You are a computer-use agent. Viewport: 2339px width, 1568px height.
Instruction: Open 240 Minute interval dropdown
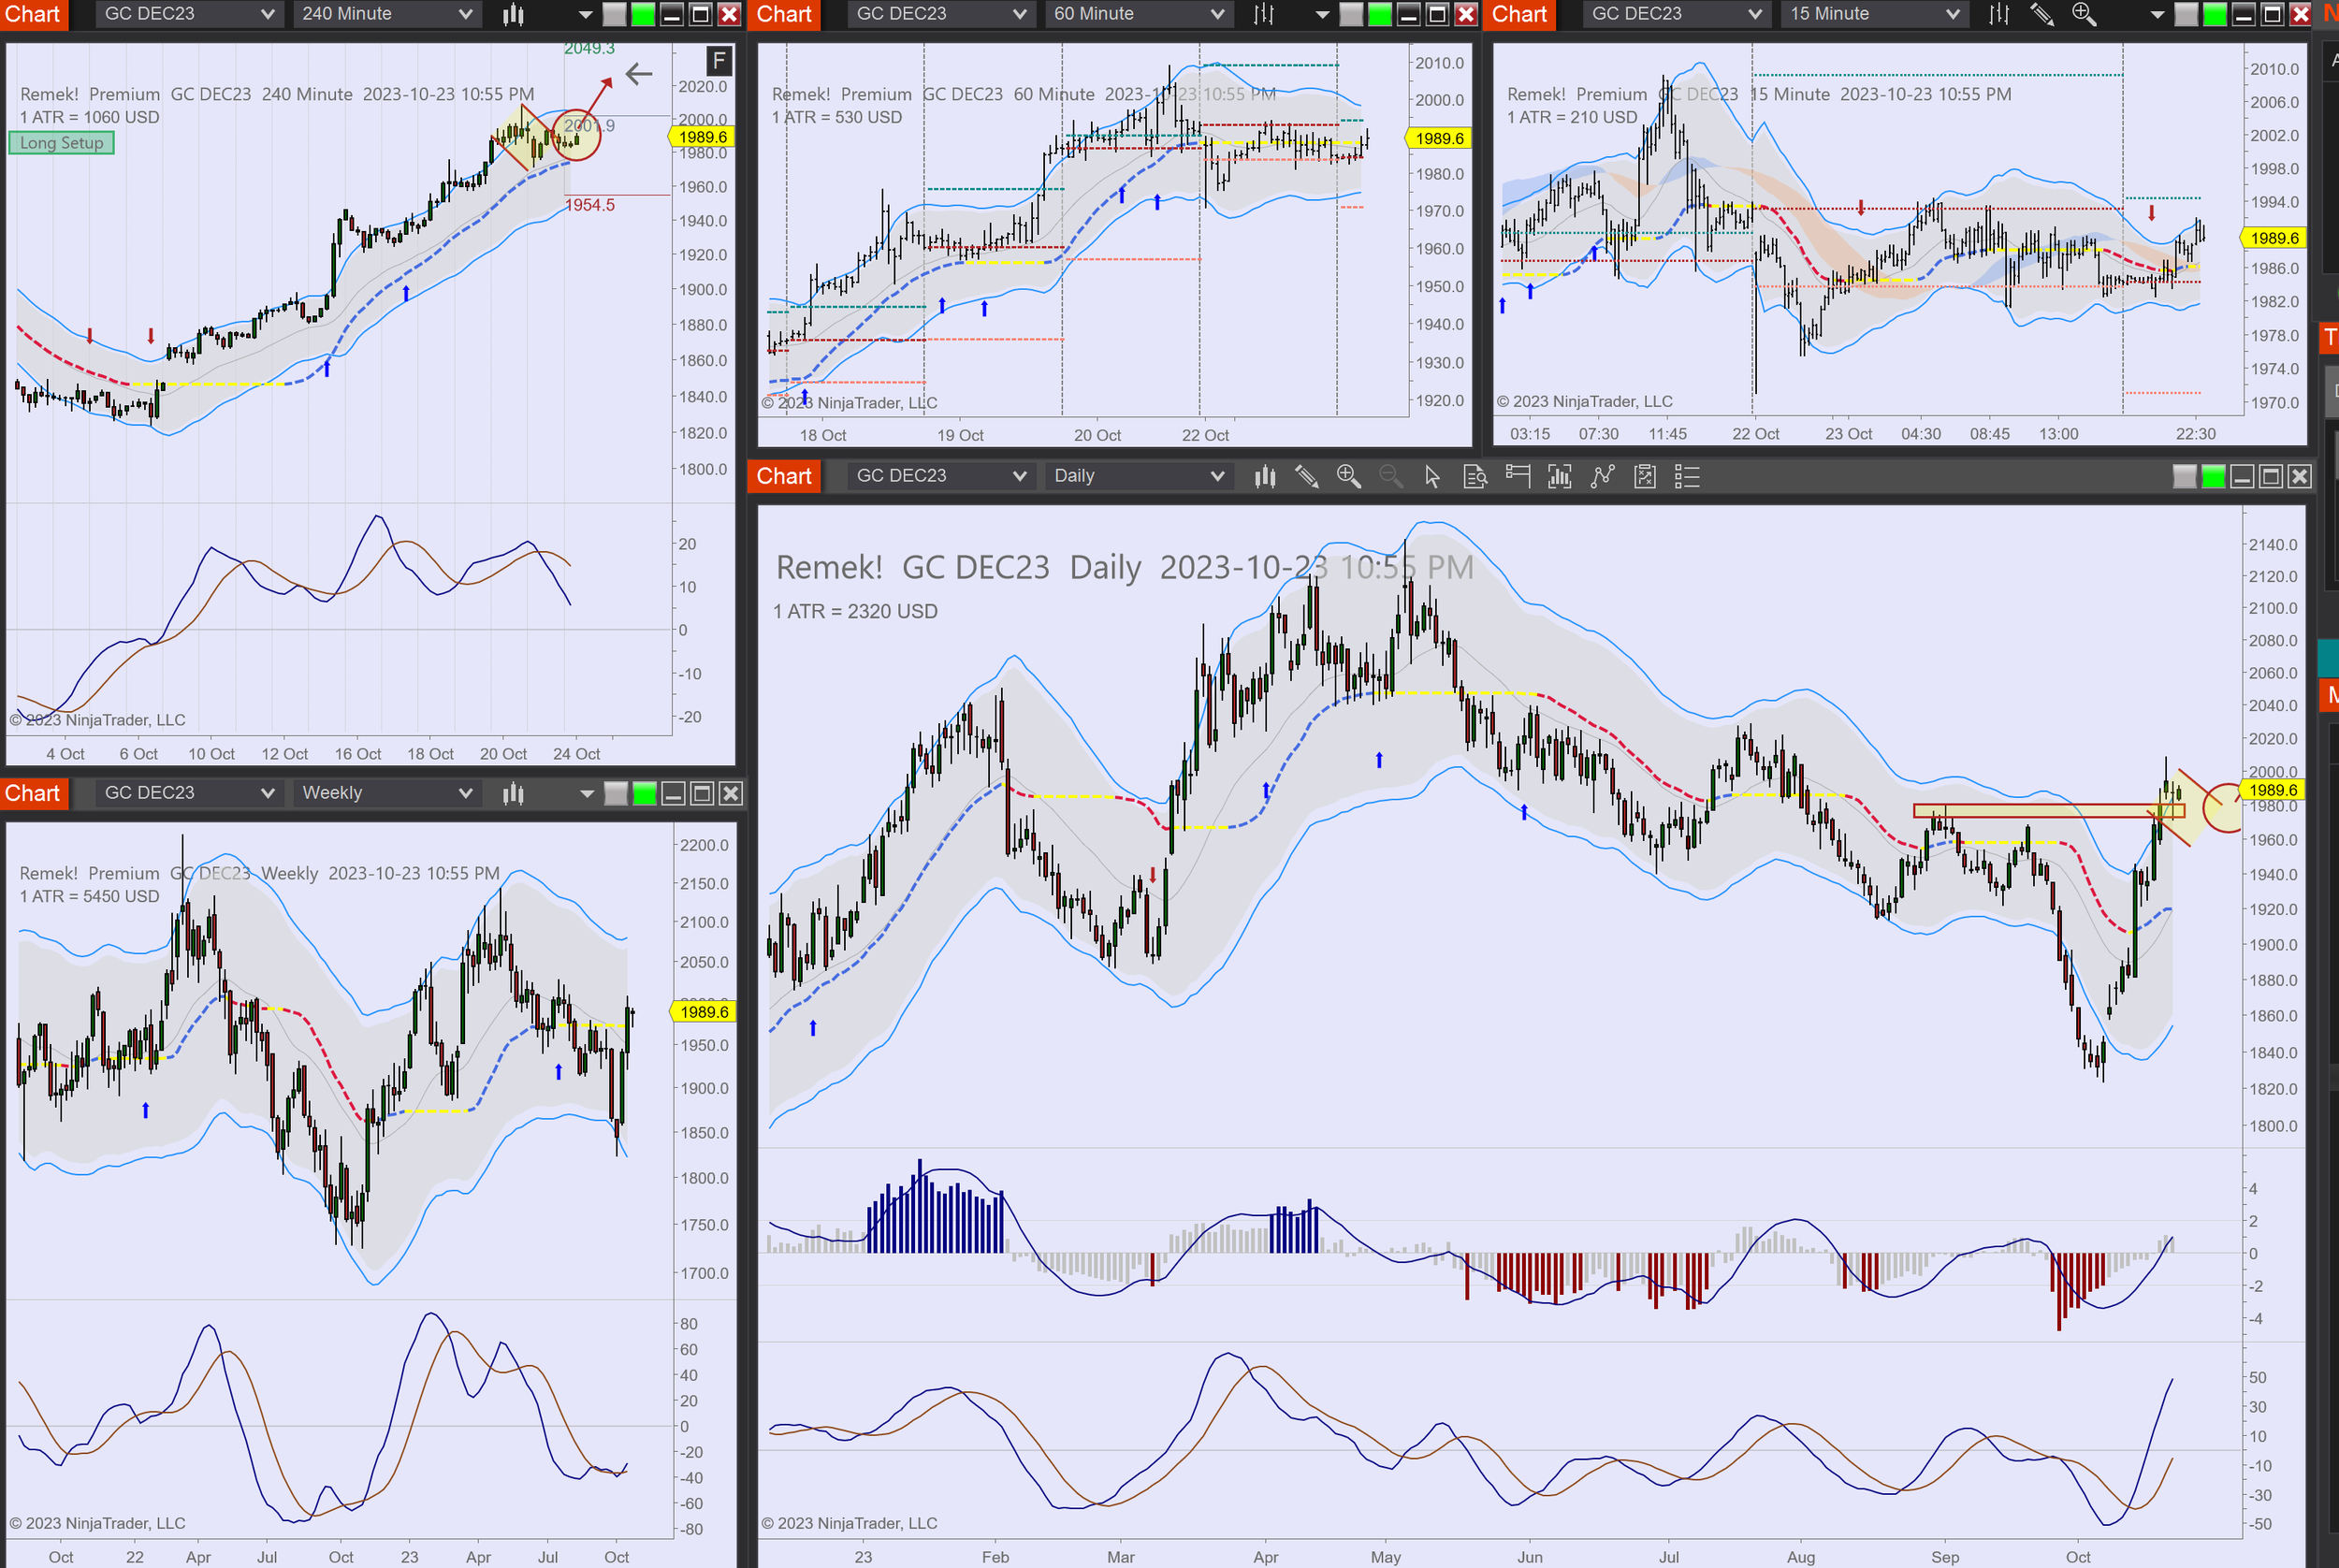pyautogui.click(x=386, y=14)
